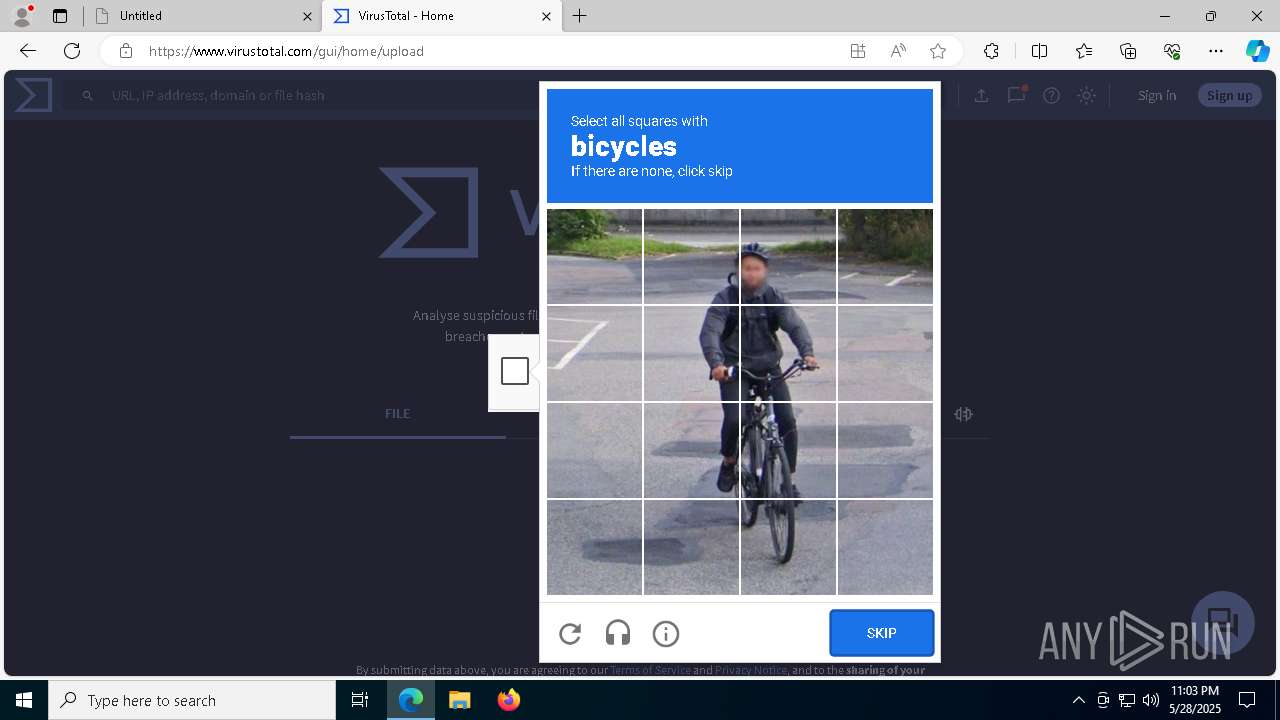The image size is (1280, 720).
Task: Select the captcha tile with handlebars and torso
Action: coord(788,353)
